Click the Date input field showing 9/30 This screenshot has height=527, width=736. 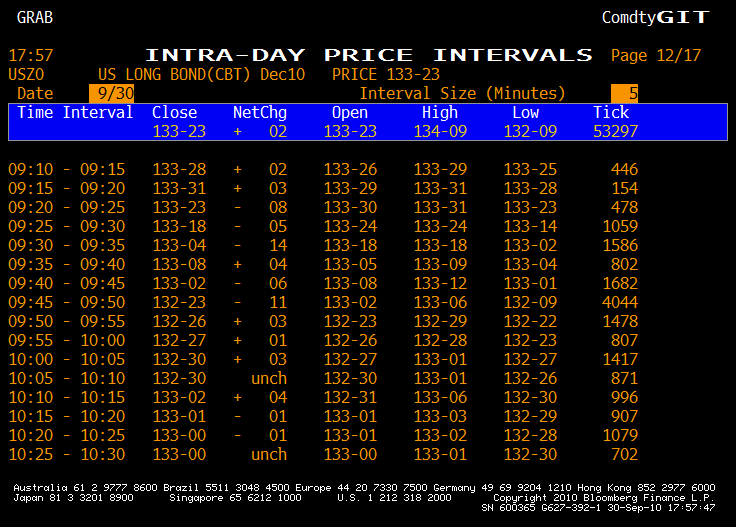(111, 93)
